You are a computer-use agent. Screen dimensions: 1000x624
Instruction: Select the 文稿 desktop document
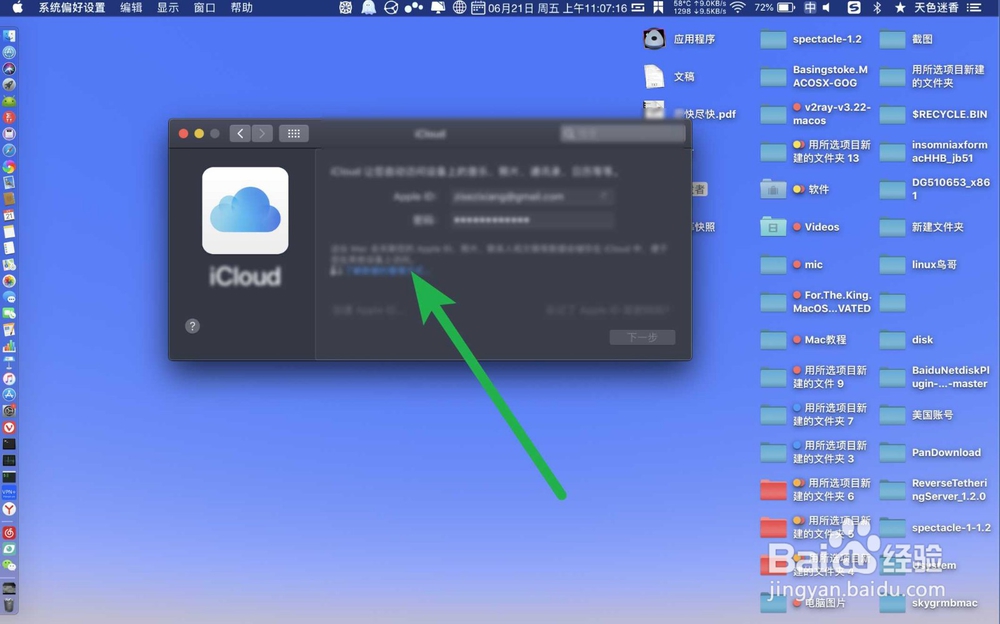(x=669, y=77)
